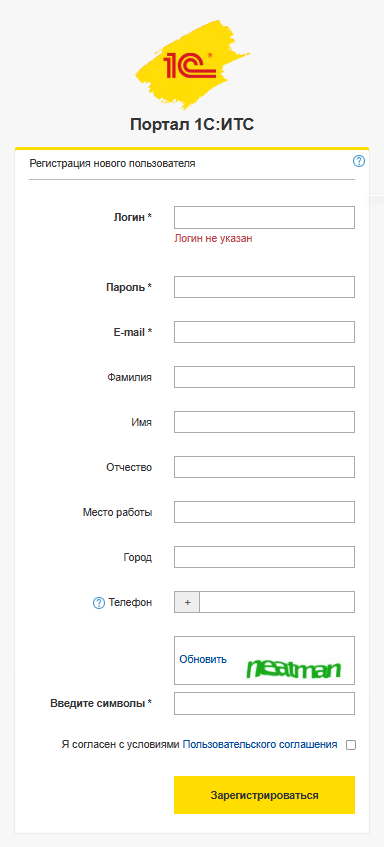384x847 pixels.
Task: Select the Место работы field
Action: coord(264,512)
